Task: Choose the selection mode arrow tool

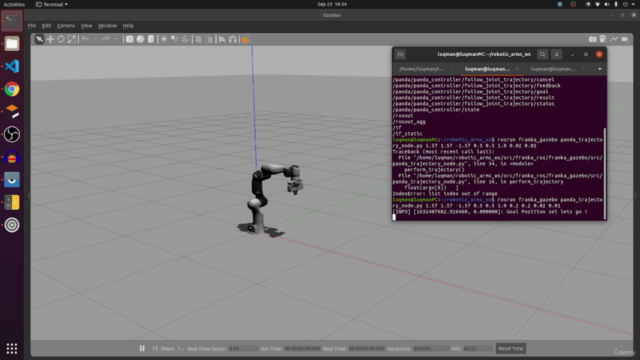Action: (x=39, y=39)
